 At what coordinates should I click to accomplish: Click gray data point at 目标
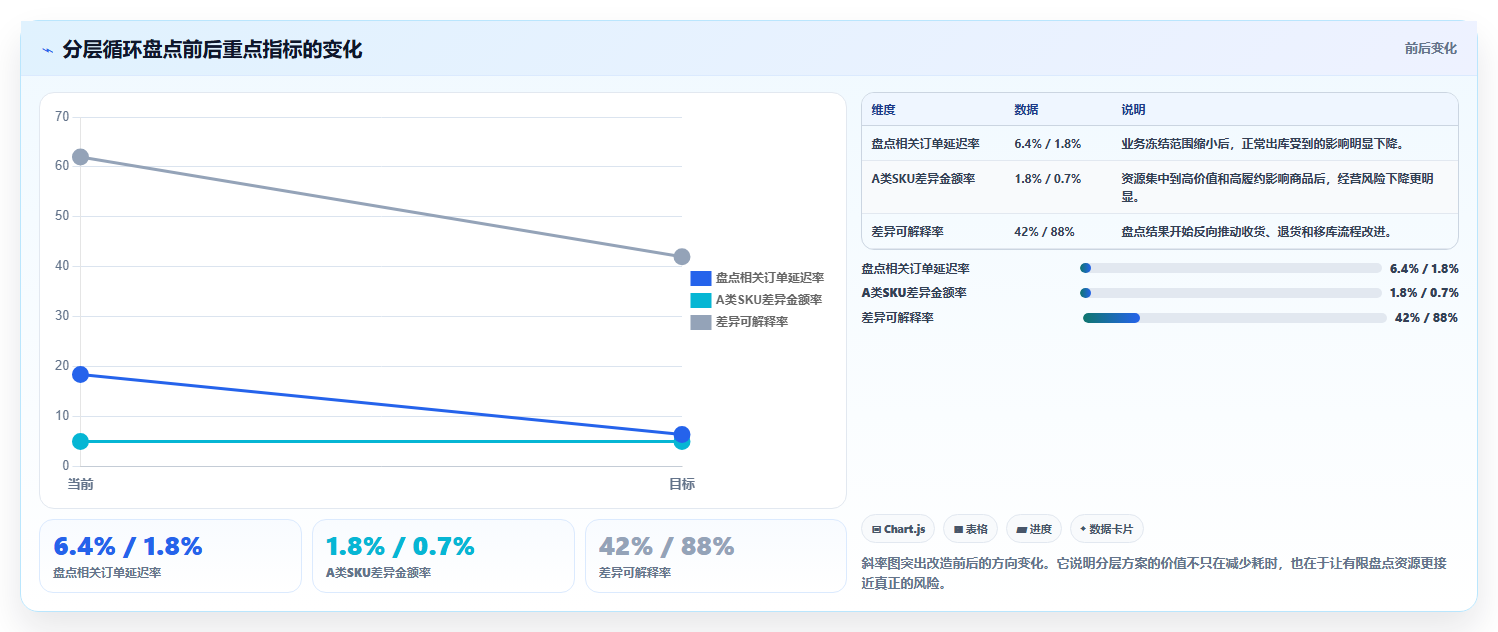pyautogui.click(x=682, y=257)
